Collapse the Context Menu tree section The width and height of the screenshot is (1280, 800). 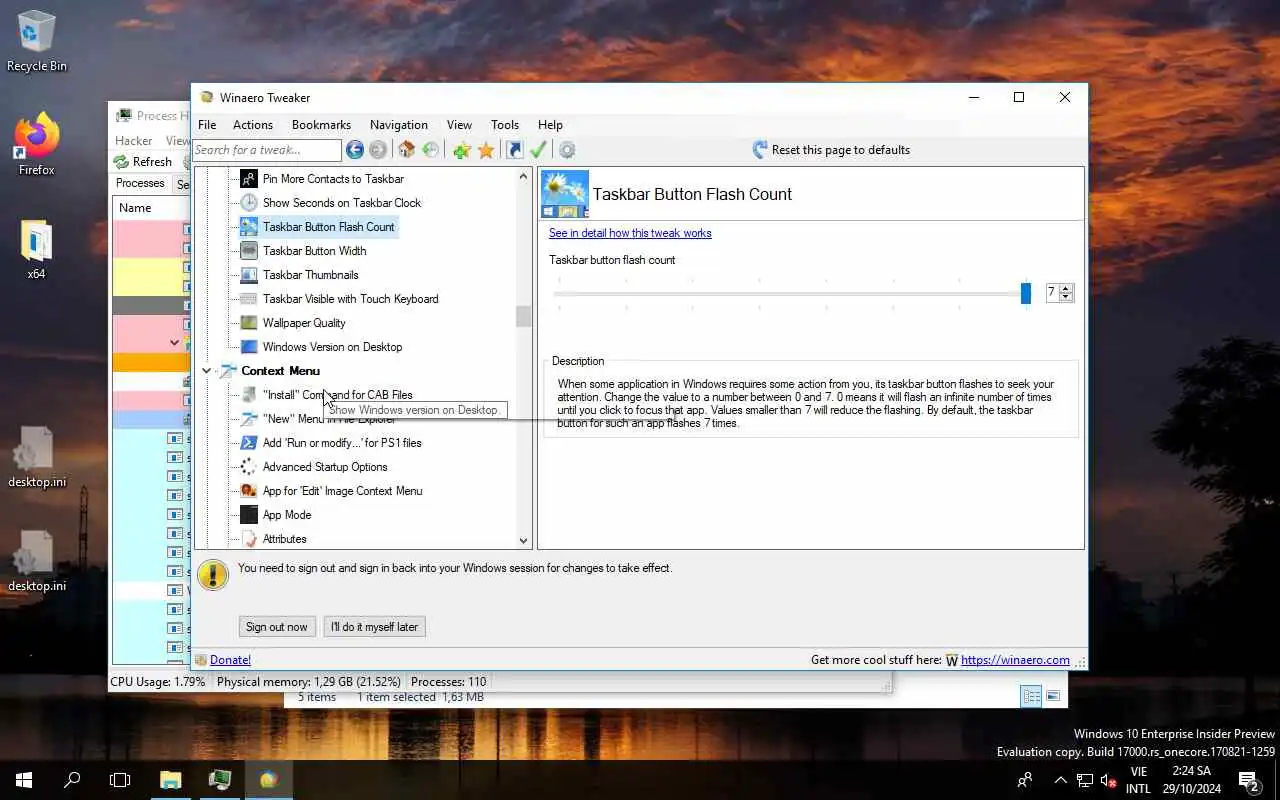click(207, 371)
